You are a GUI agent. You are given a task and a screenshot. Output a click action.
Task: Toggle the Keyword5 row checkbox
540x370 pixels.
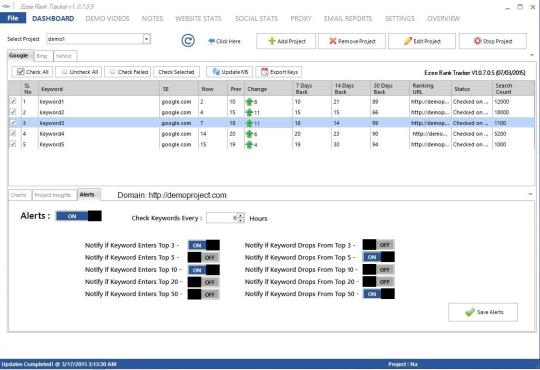[13, 144]
